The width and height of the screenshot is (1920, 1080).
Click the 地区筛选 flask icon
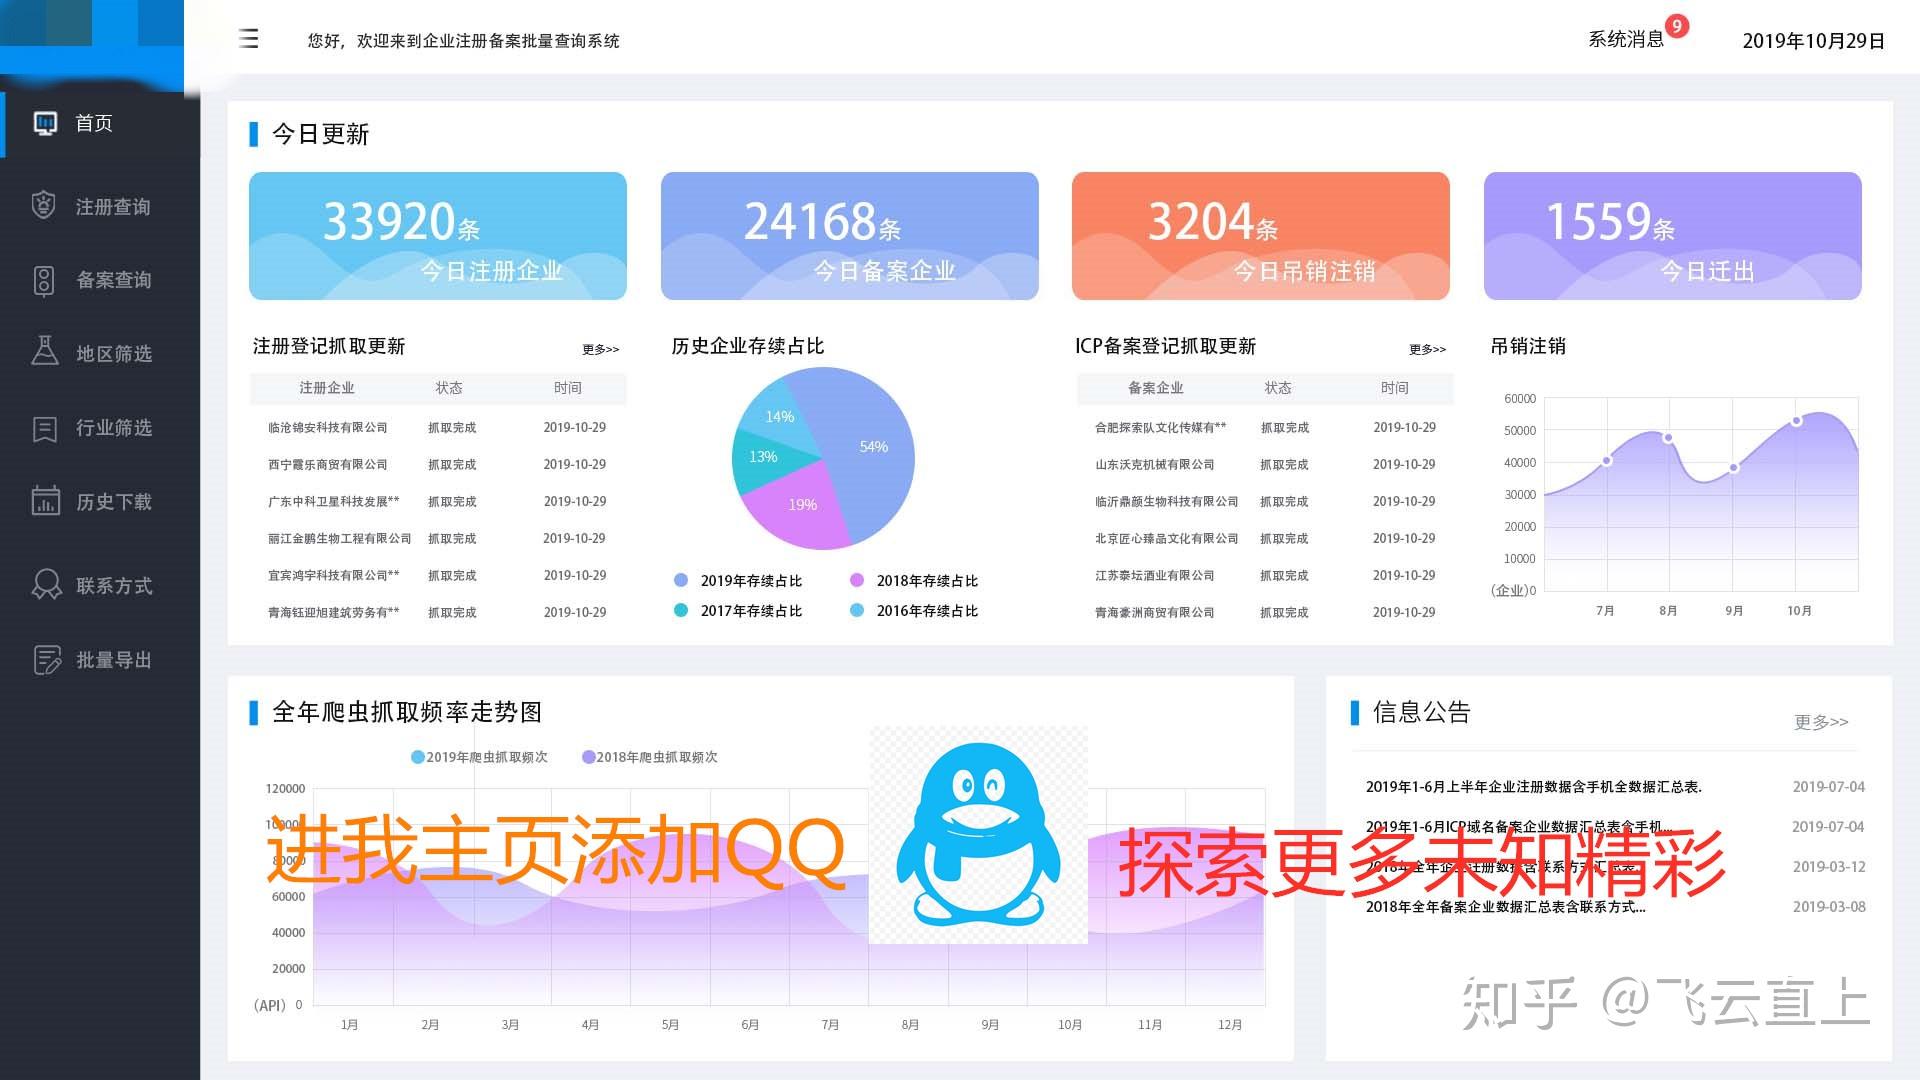coord(44,351)
